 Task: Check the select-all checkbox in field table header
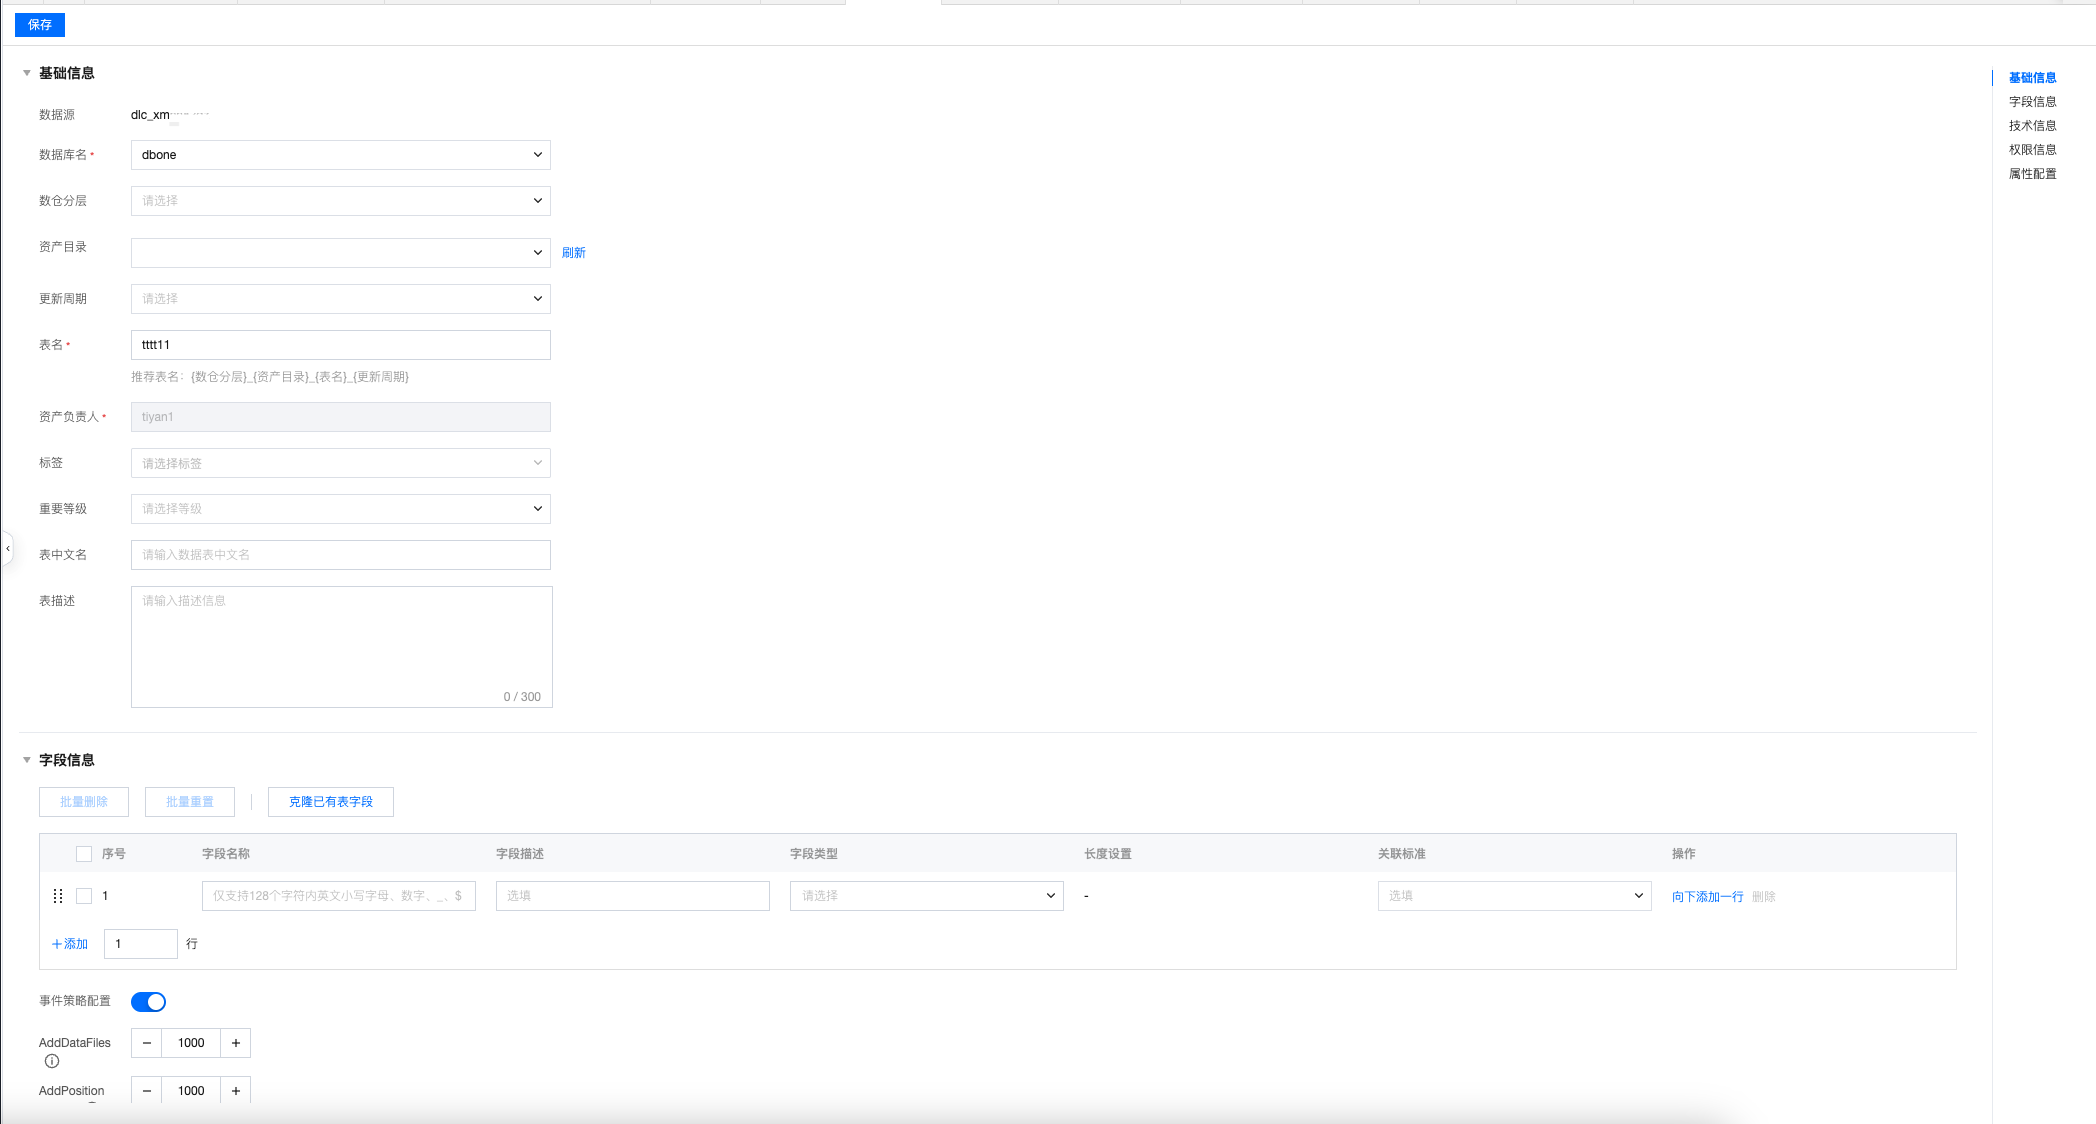tap(84, 854)
